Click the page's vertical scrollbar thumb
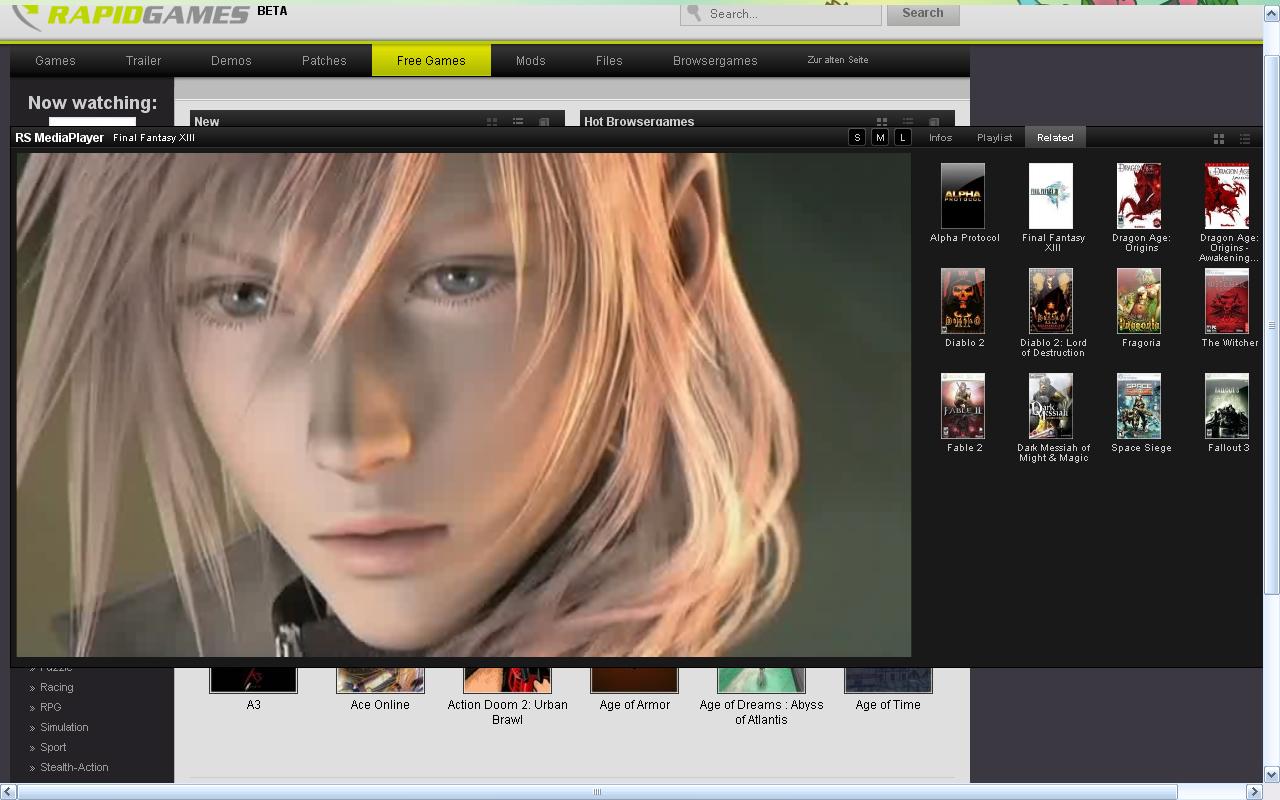1280x800 pixels. 1272,325
